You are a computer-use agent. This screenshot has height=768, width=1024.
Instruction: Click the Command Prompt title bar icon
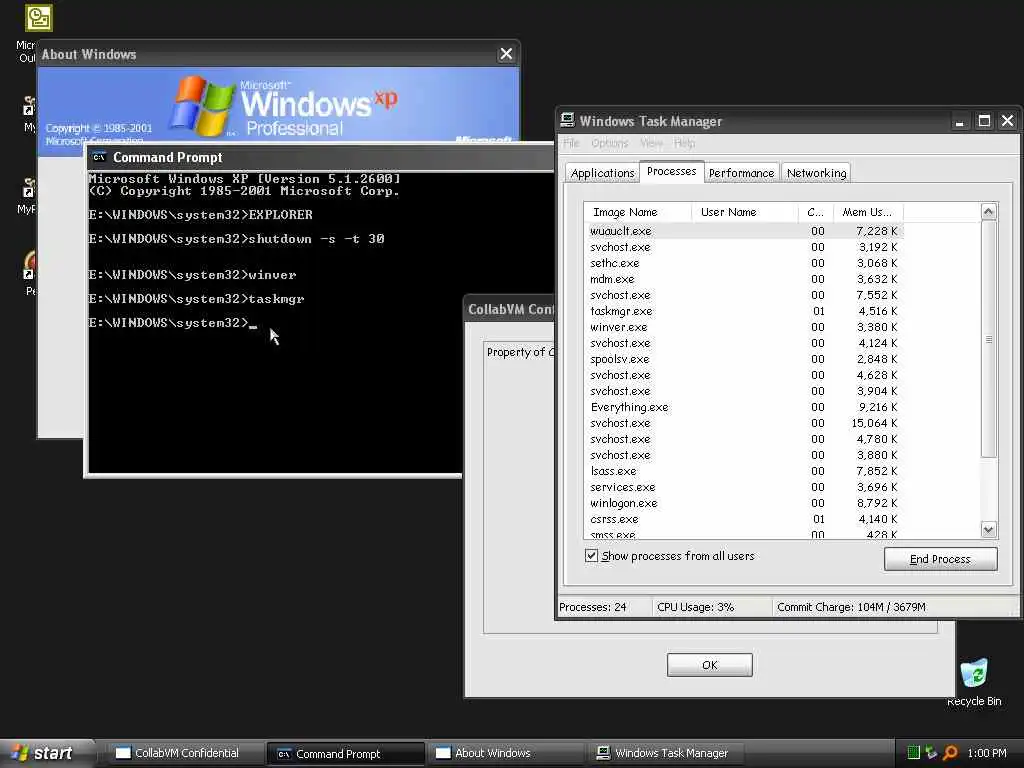99,157
